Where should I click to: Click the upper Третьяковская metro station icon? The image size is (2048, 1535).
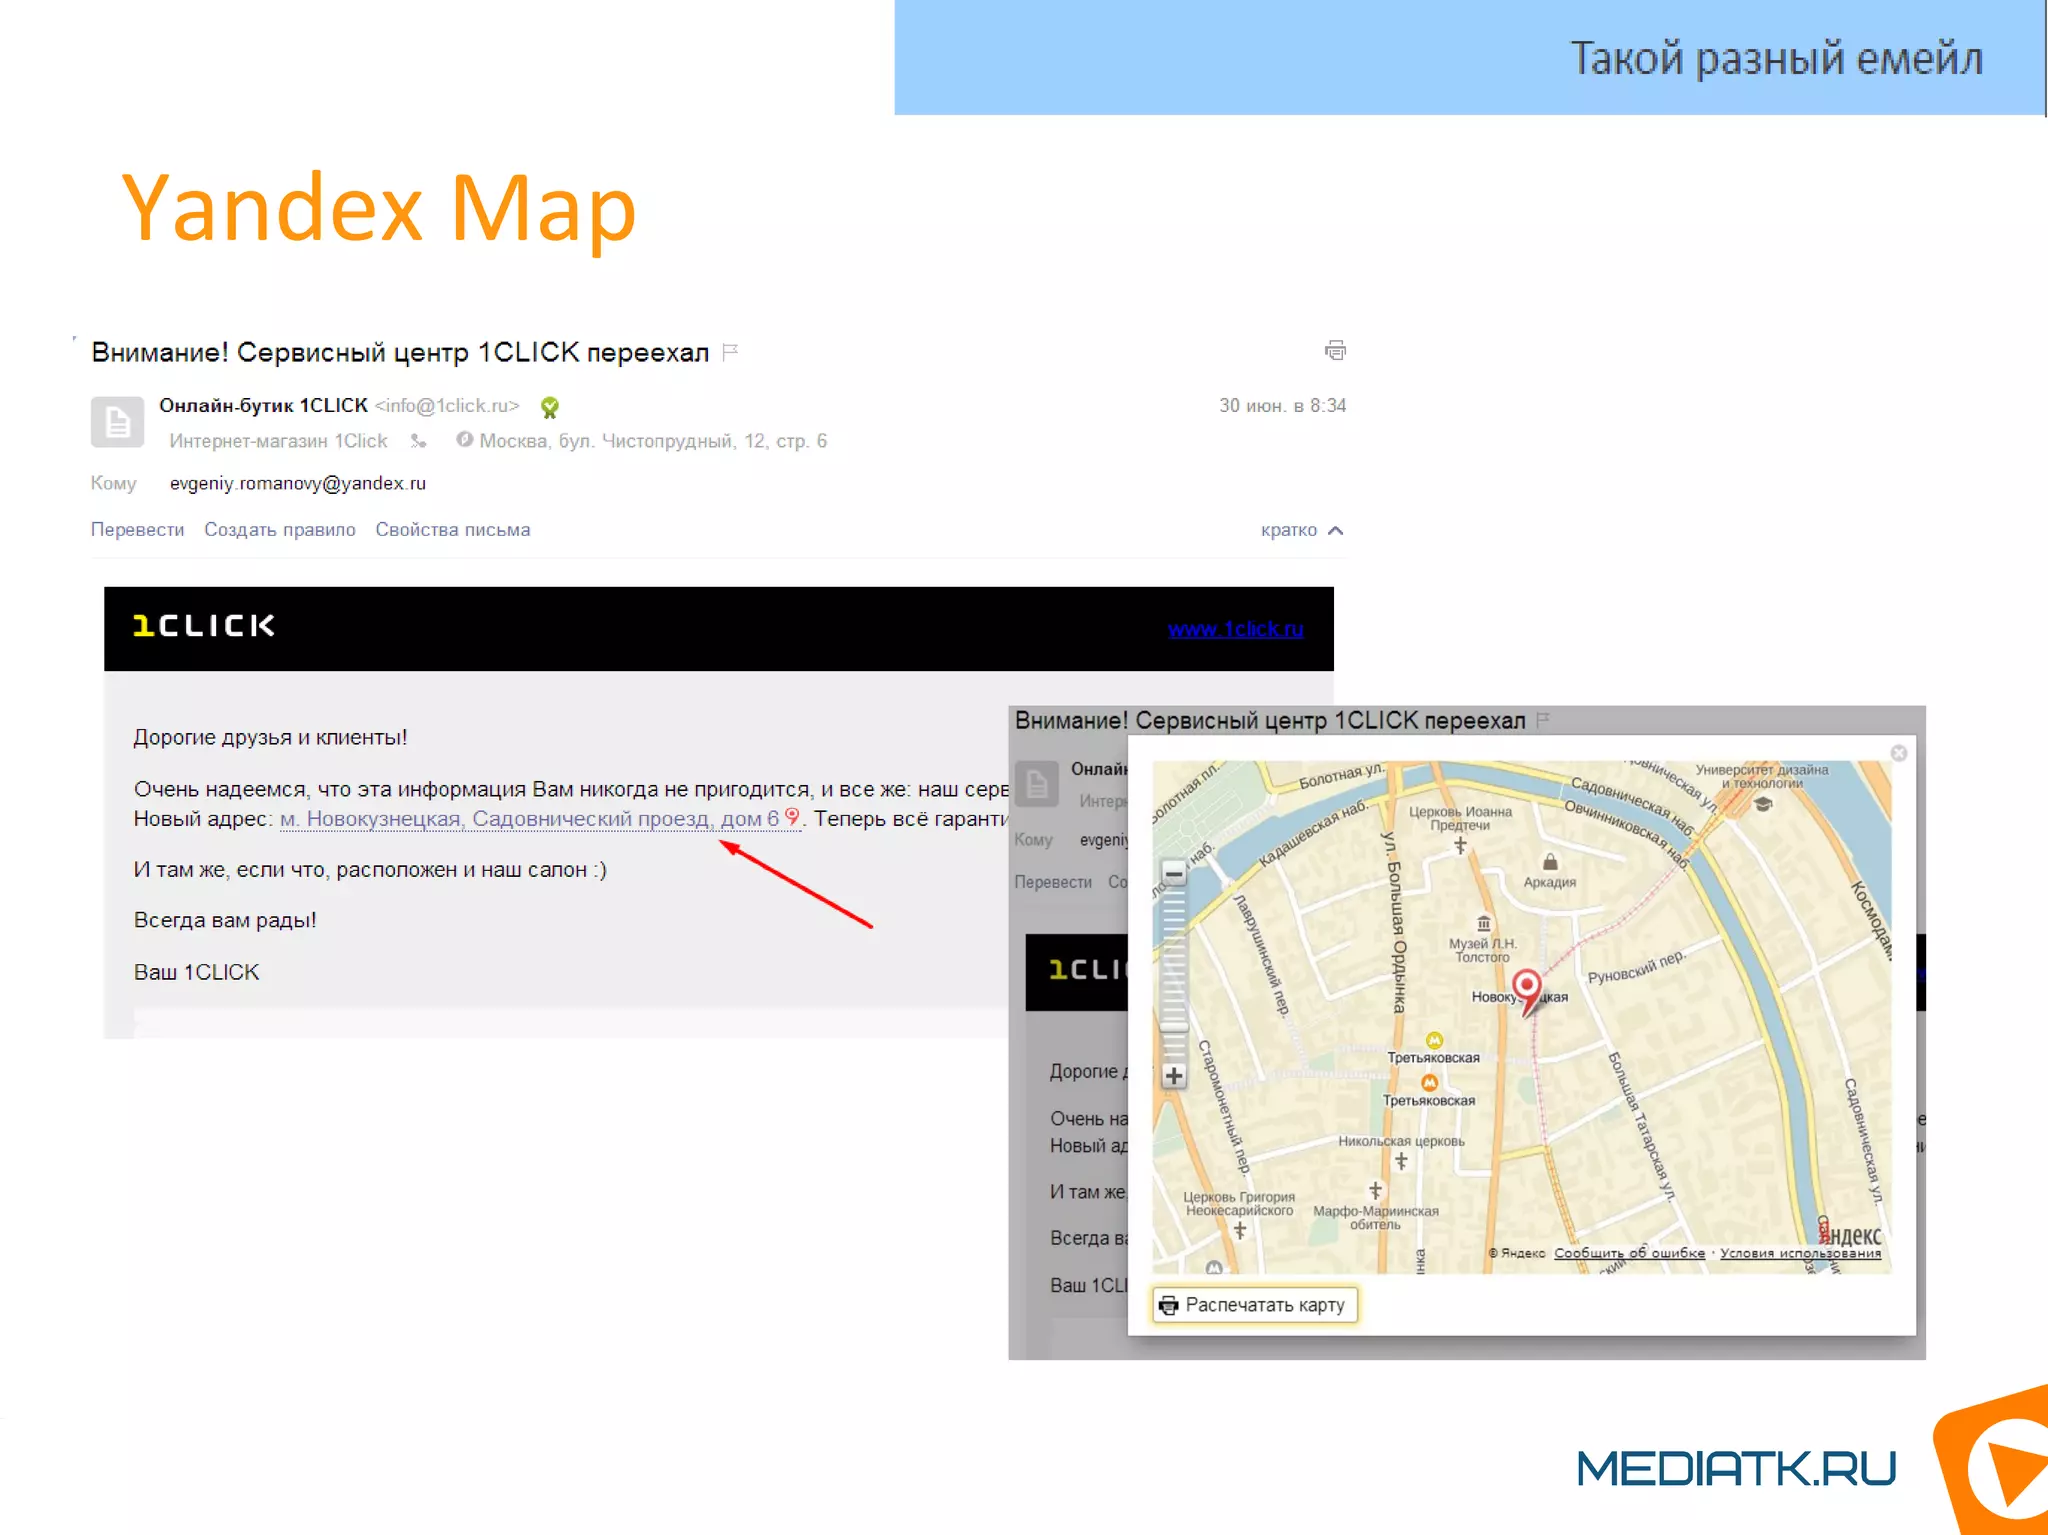[x=1434, y=1040]
